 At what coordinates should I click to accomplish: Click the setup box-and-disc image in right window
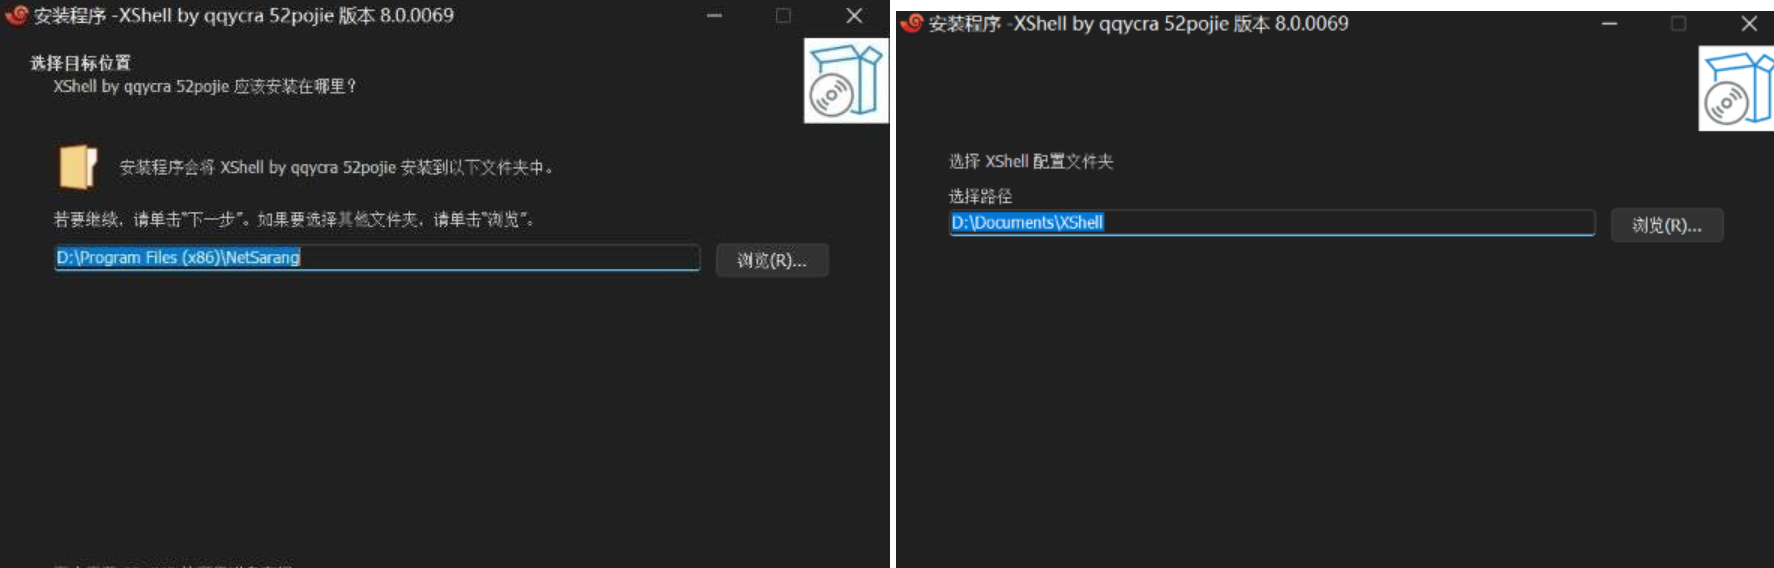point(1737,88)
